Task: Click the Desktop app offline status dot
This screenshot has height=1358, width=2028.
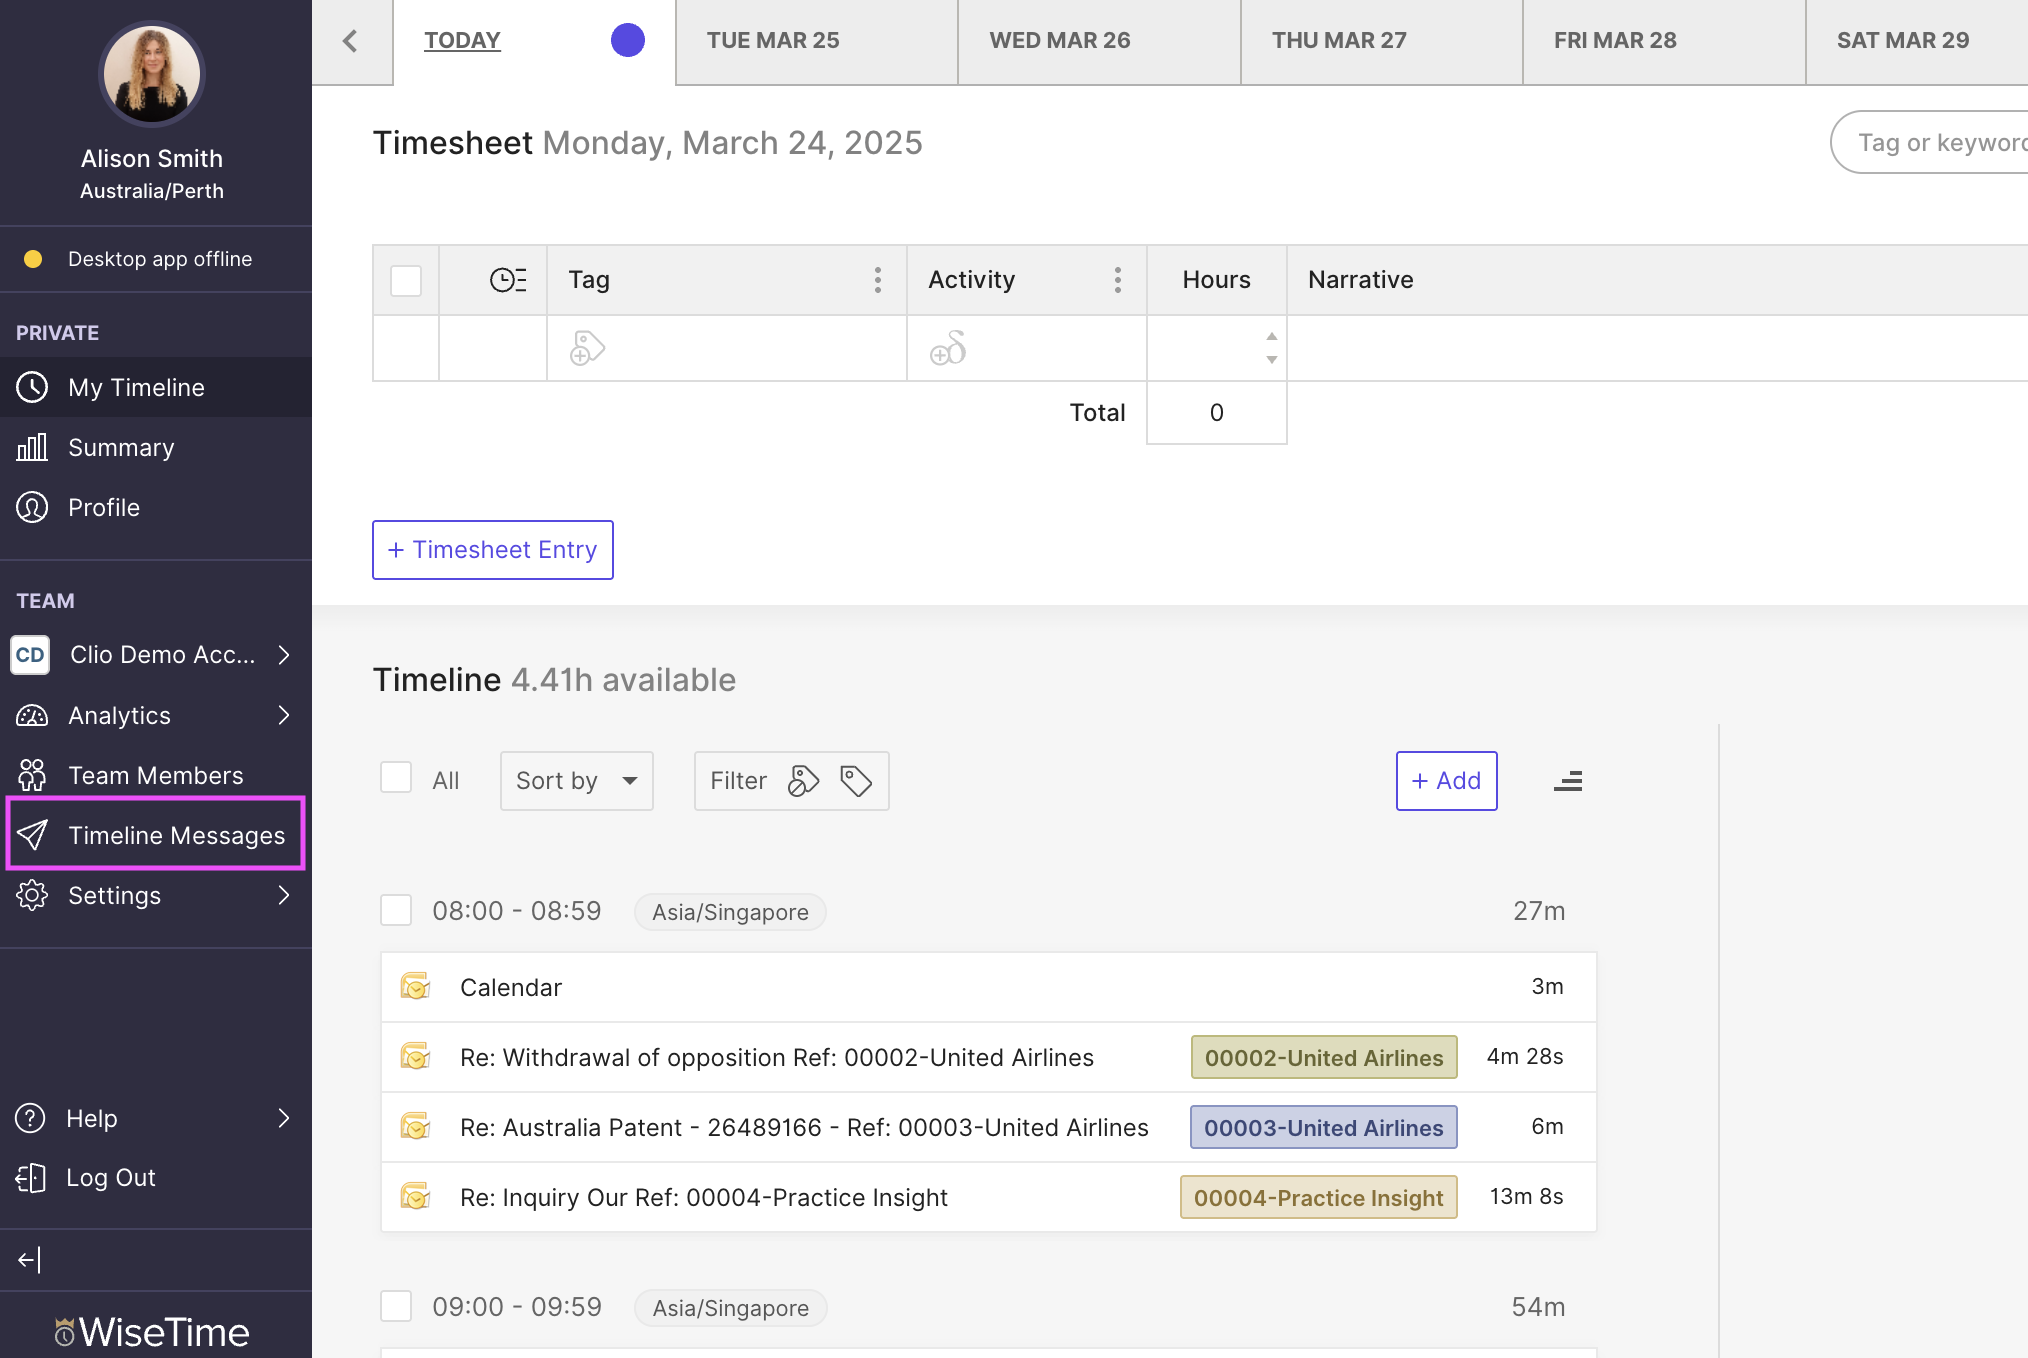Action: click(33, 259)
